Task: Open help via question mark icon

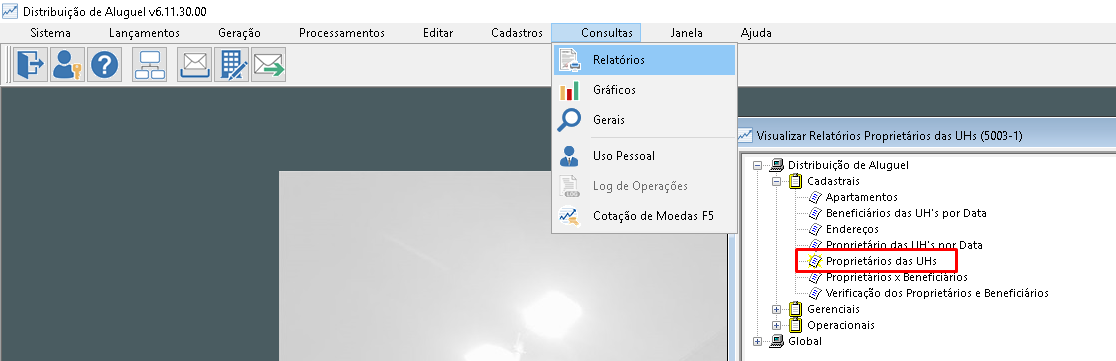Action: [x=105, y=65]
